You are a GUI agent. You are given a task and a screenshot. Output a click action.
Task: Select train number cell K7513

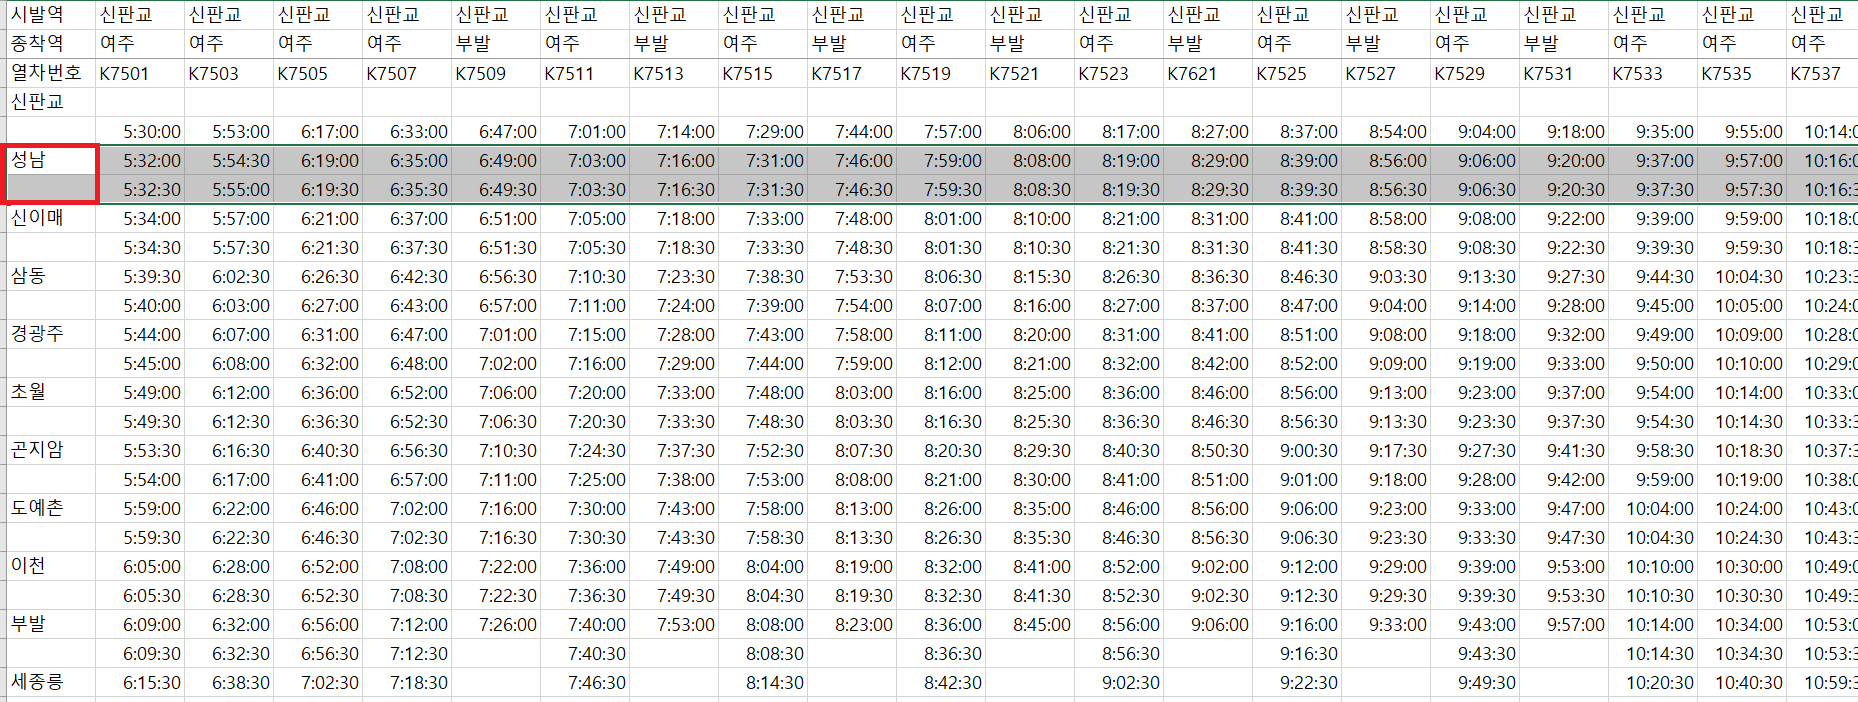674,73
